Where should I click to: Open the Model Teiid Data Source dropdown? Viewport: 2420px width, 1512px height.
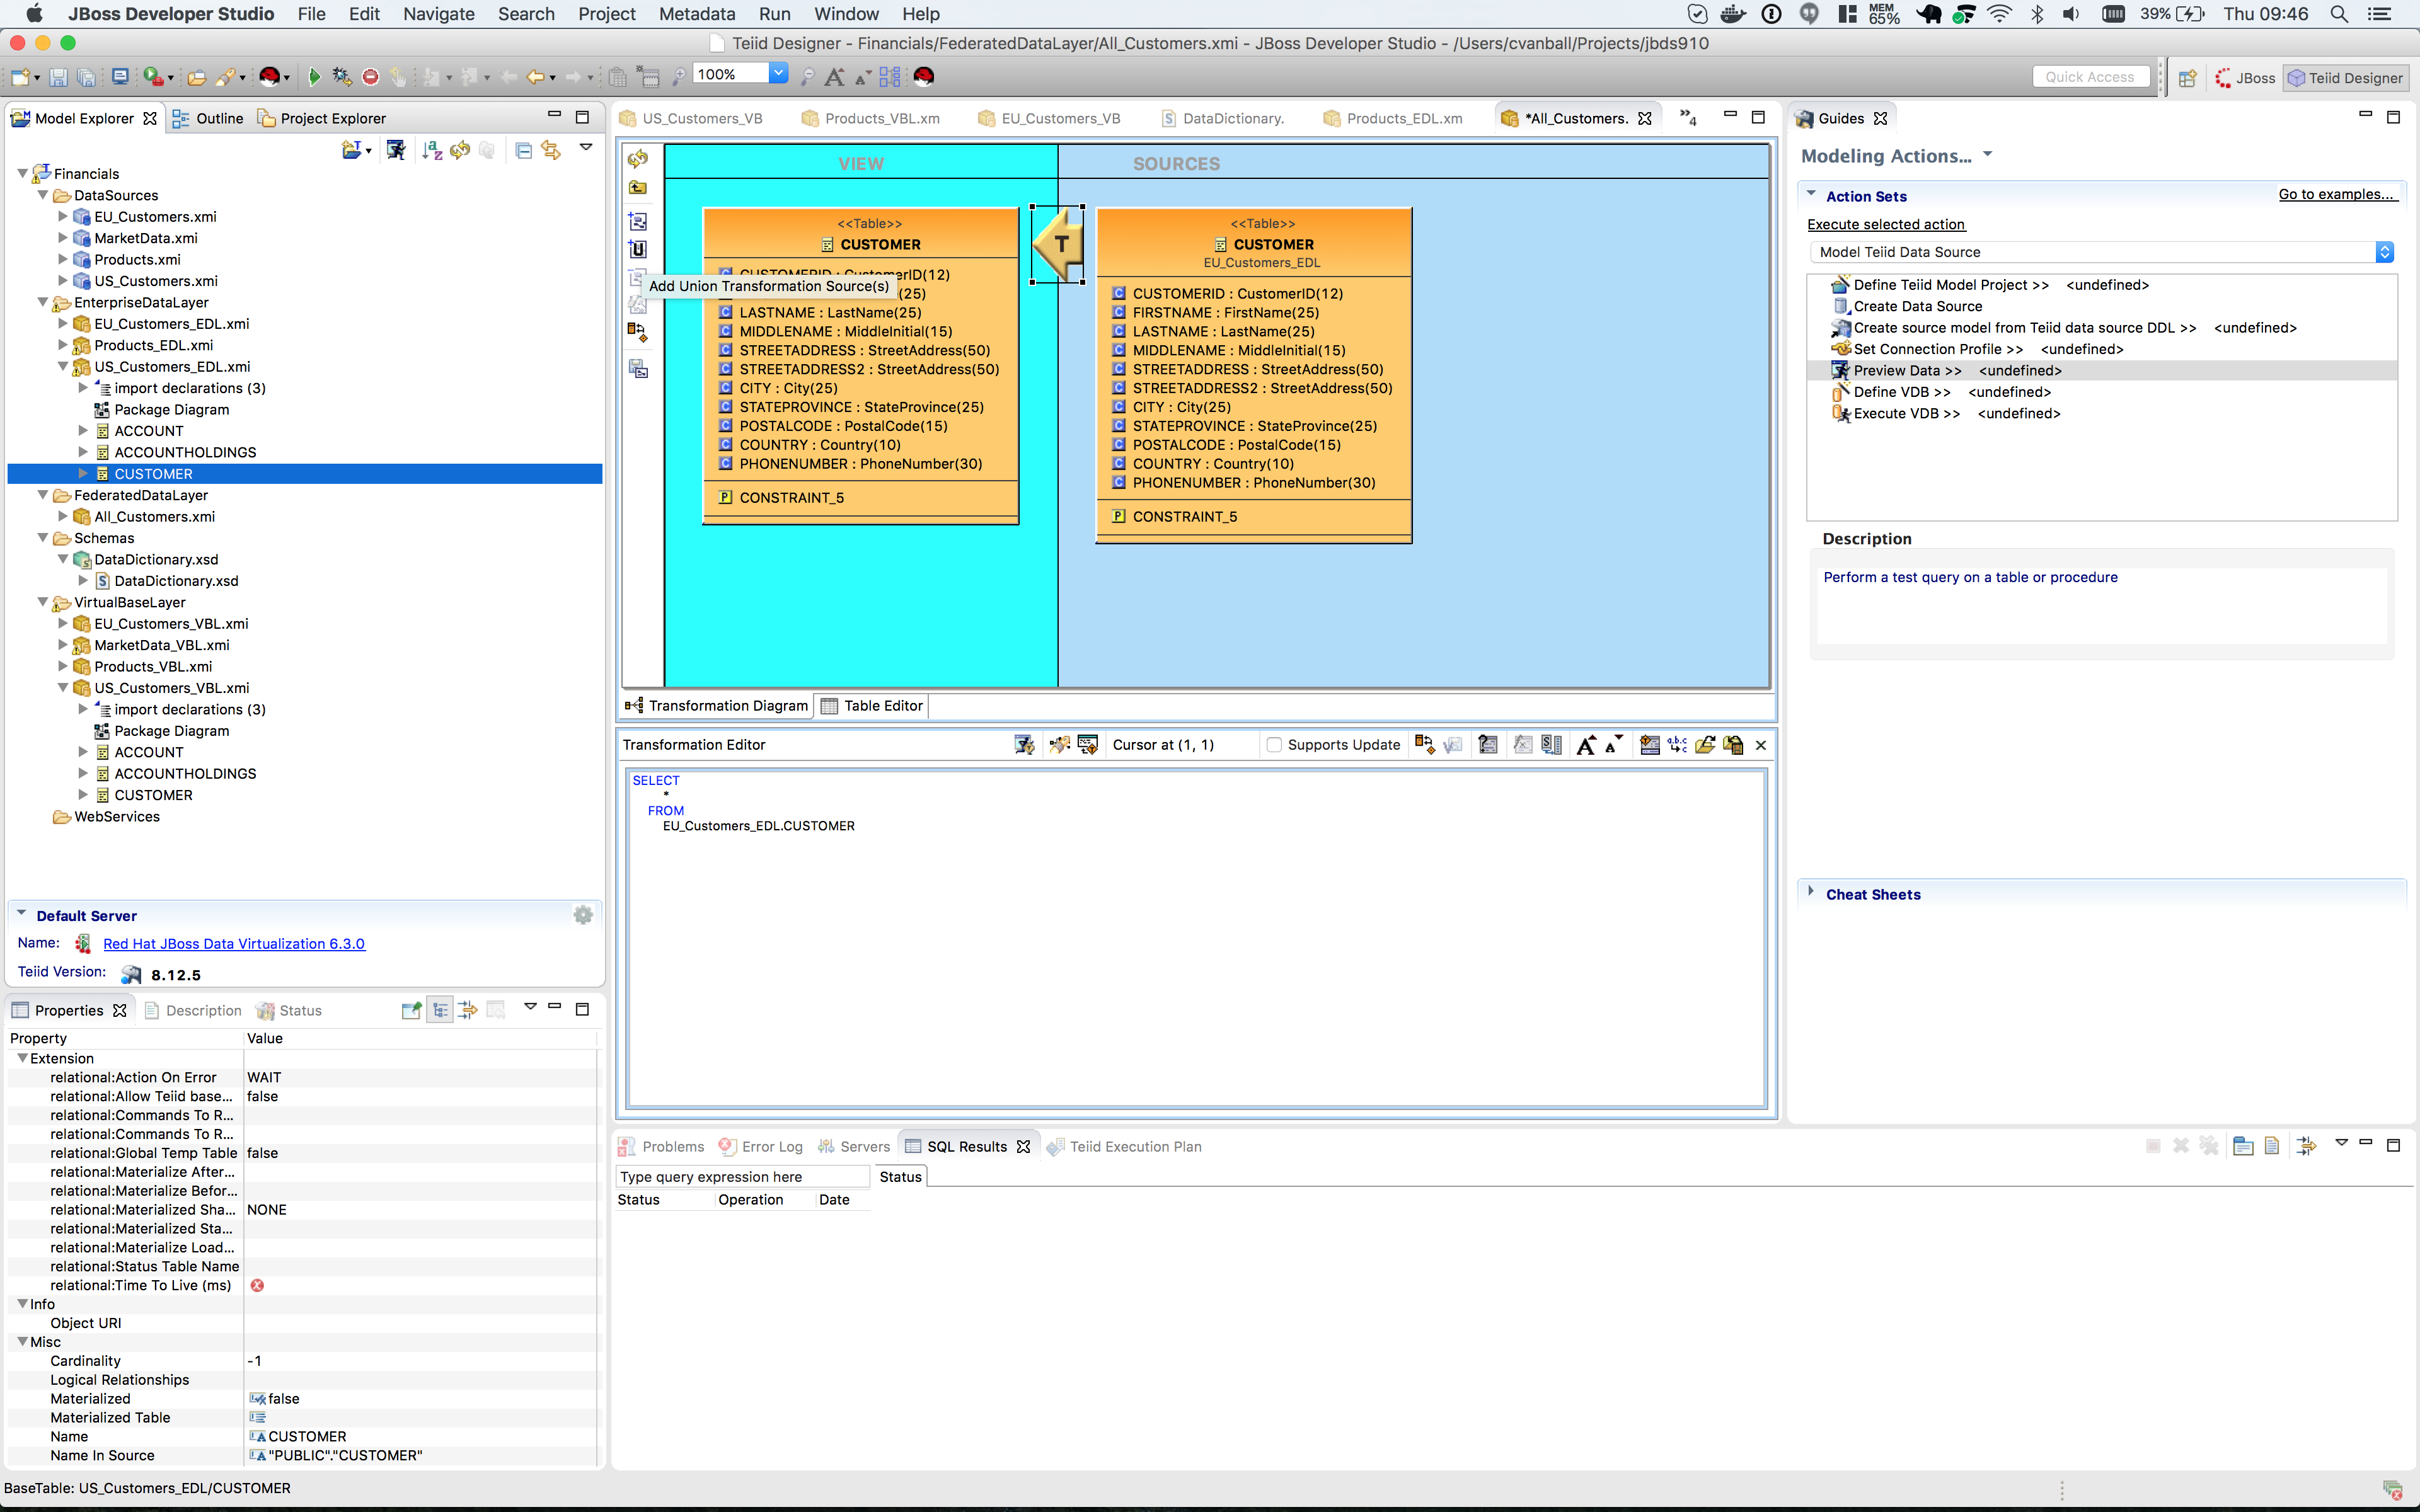[2385, 252]
